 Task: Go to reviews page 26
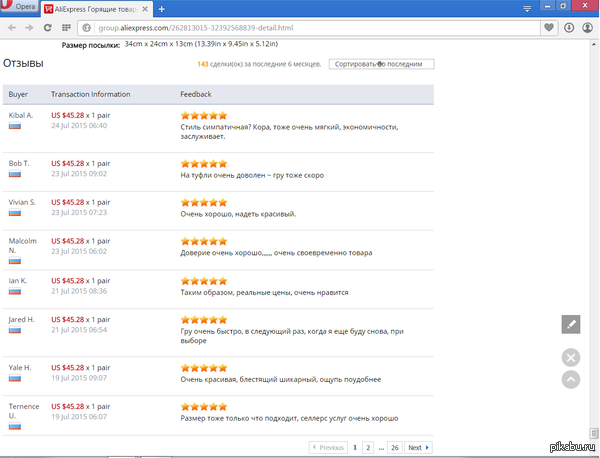(x=395, y=447)
